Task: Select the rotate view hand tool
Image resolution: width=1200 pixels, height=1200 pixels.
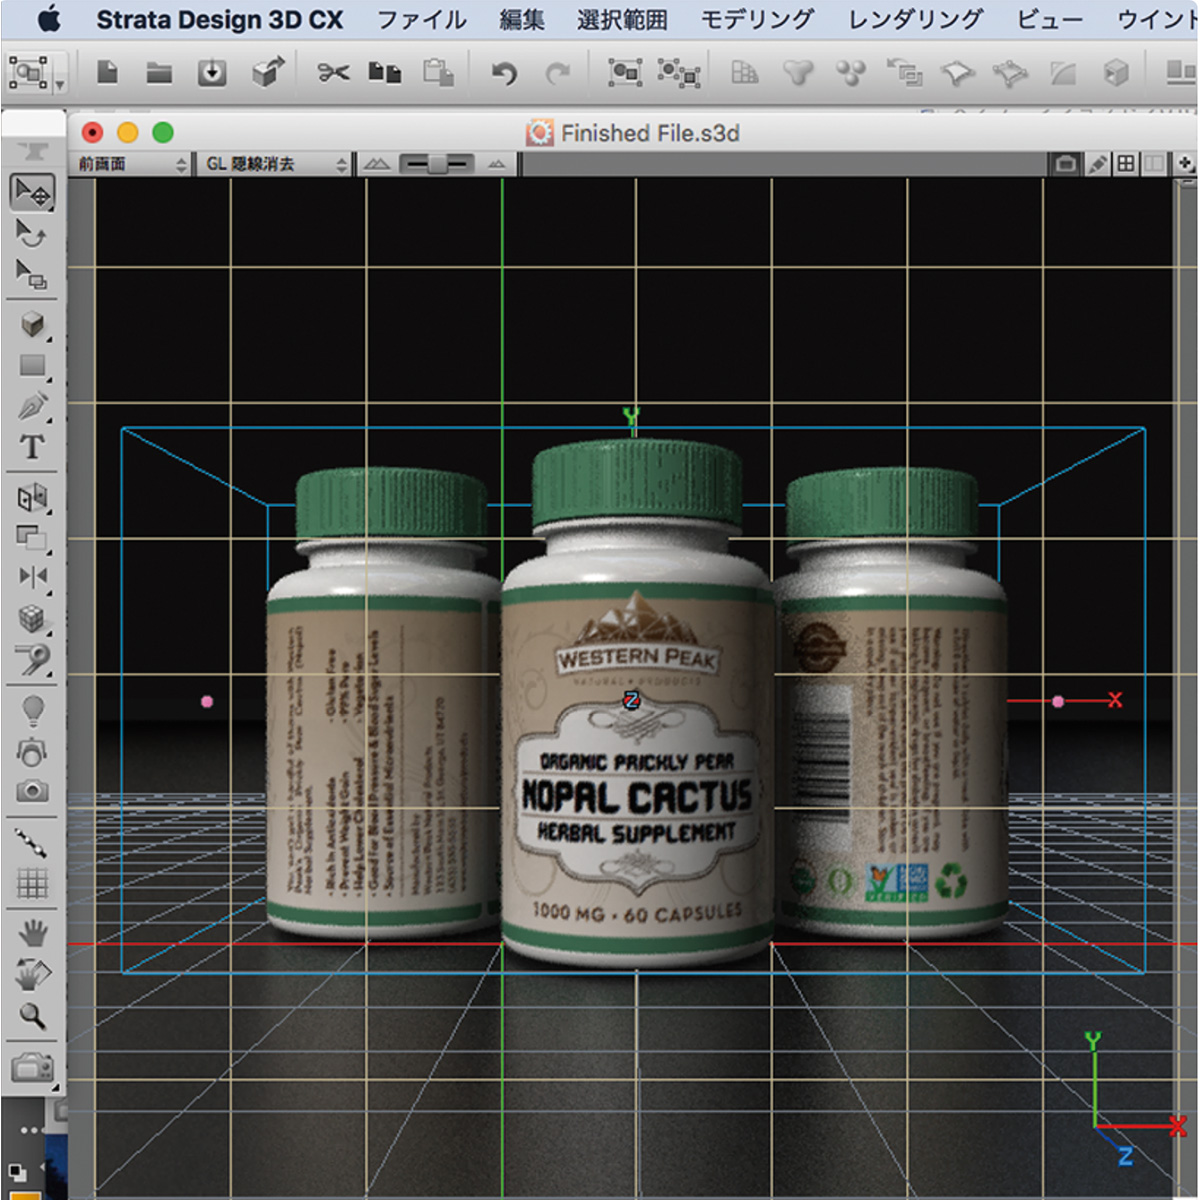Action: click(x=32, y=975)
